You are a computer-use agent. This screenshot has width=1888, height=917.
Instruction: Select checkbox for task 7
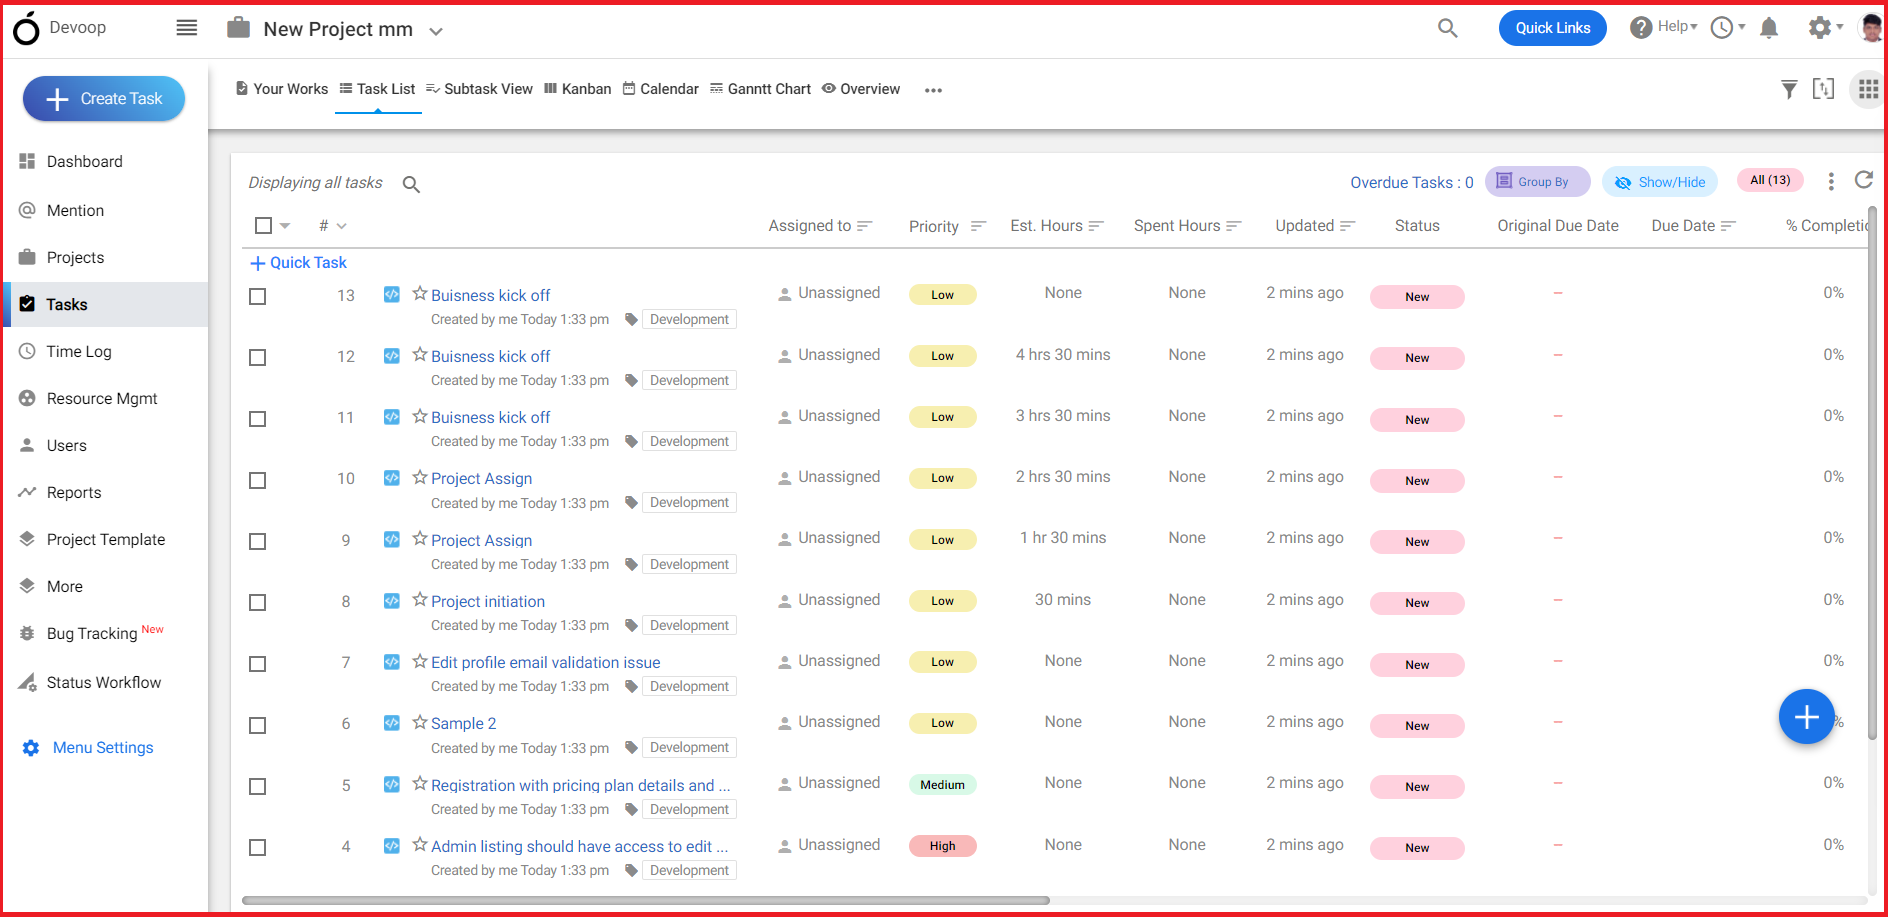pyautogui.click(x=257, y=664)
